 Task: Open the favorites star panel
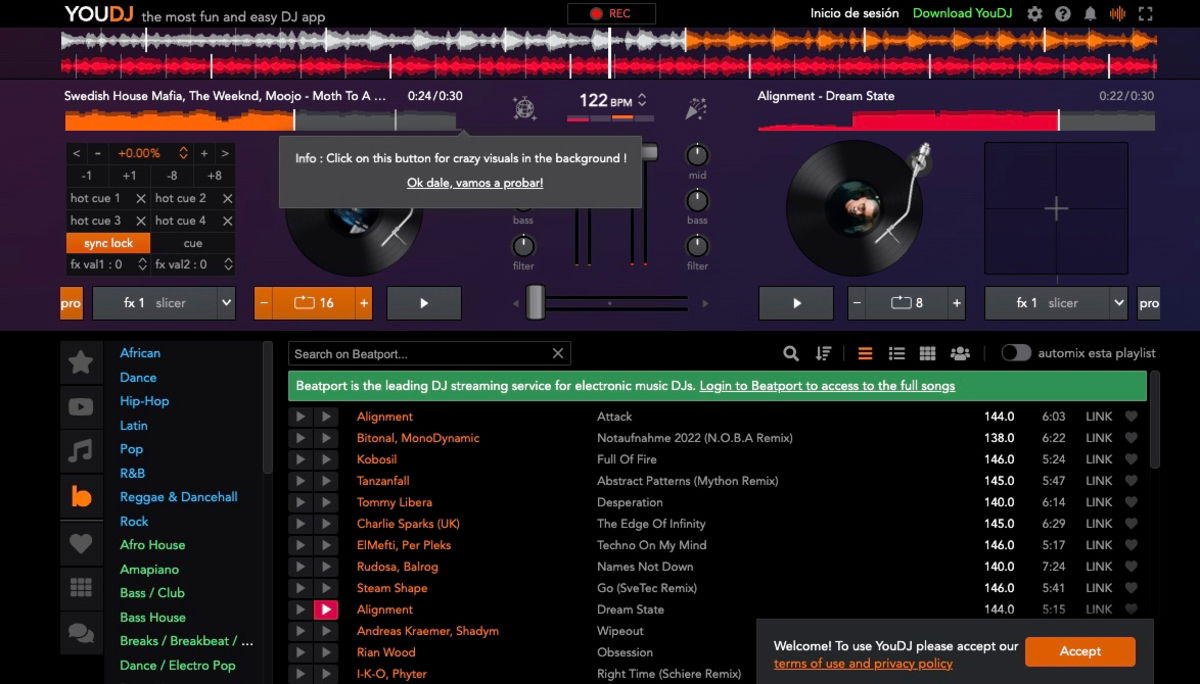(81, 361)
